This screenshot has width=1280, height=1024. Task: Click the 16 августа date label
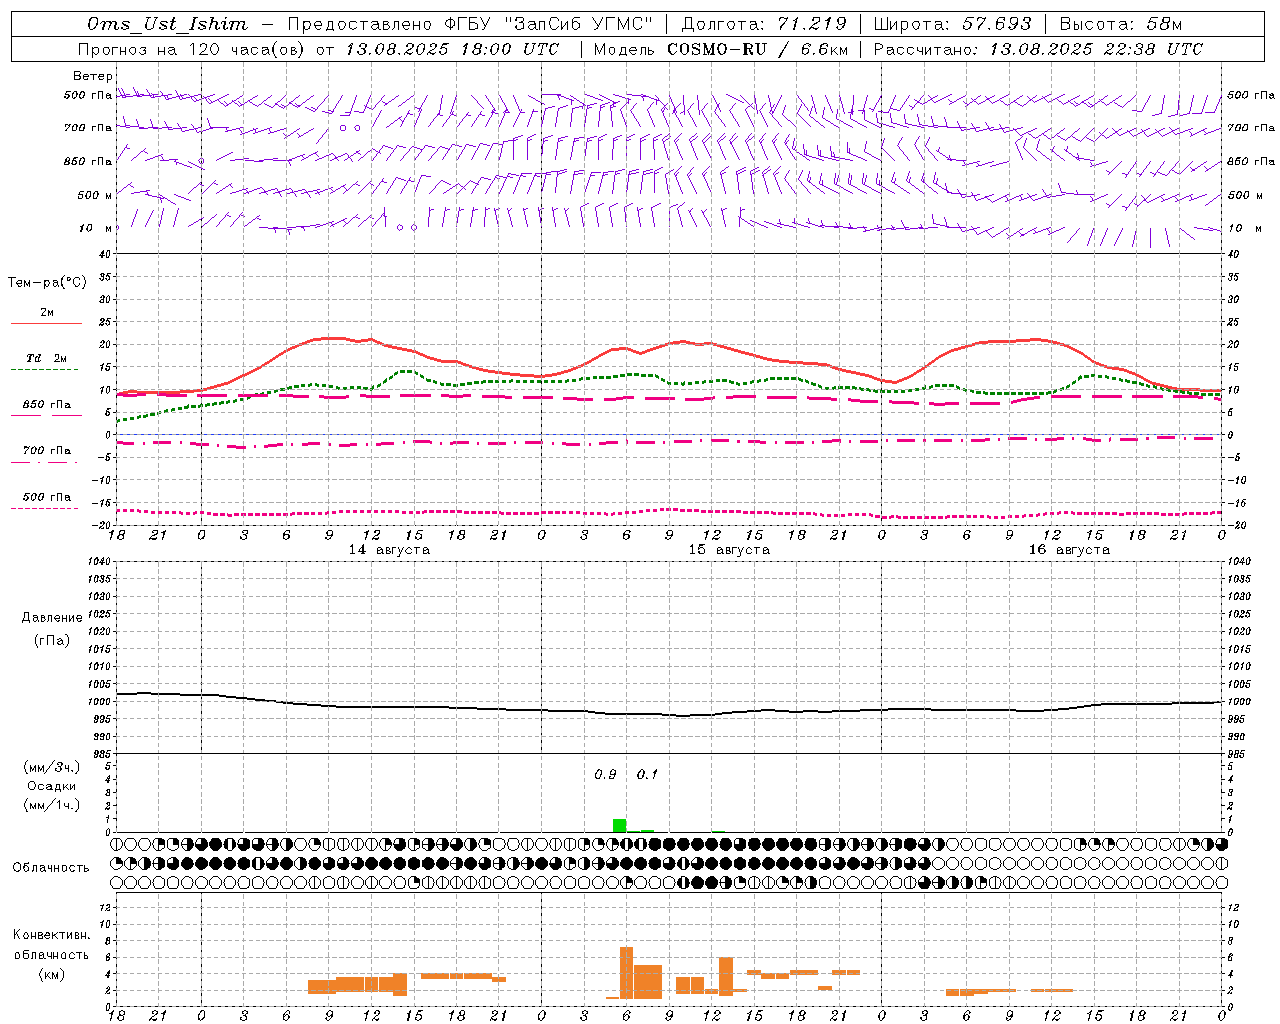(x=1069, y=550)
